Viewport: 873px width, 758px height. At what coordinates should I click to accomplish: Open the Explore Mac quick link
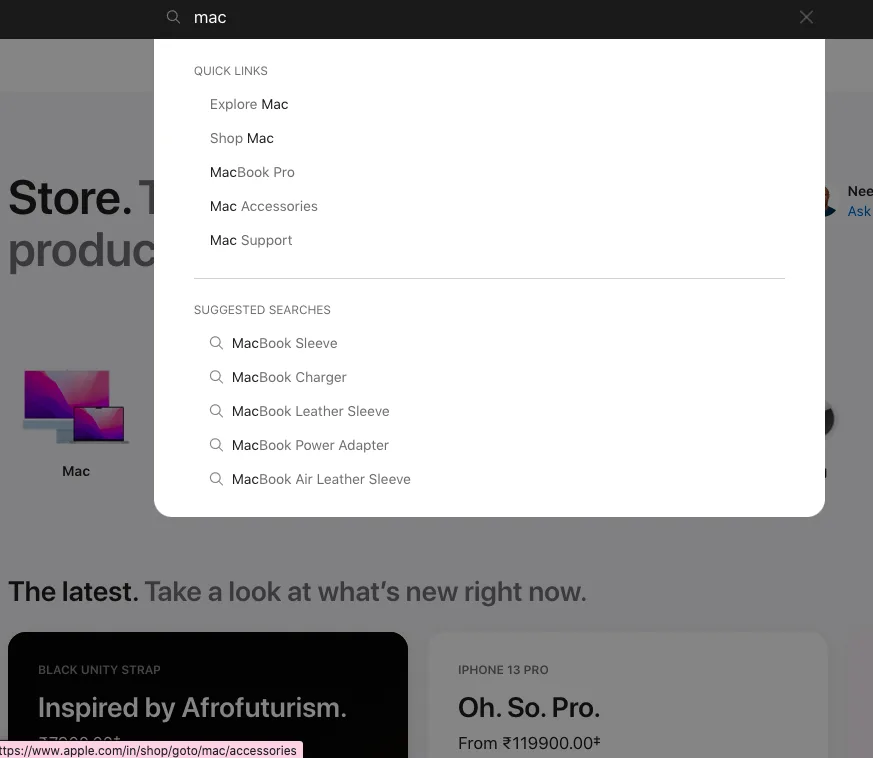pos(249,104)
